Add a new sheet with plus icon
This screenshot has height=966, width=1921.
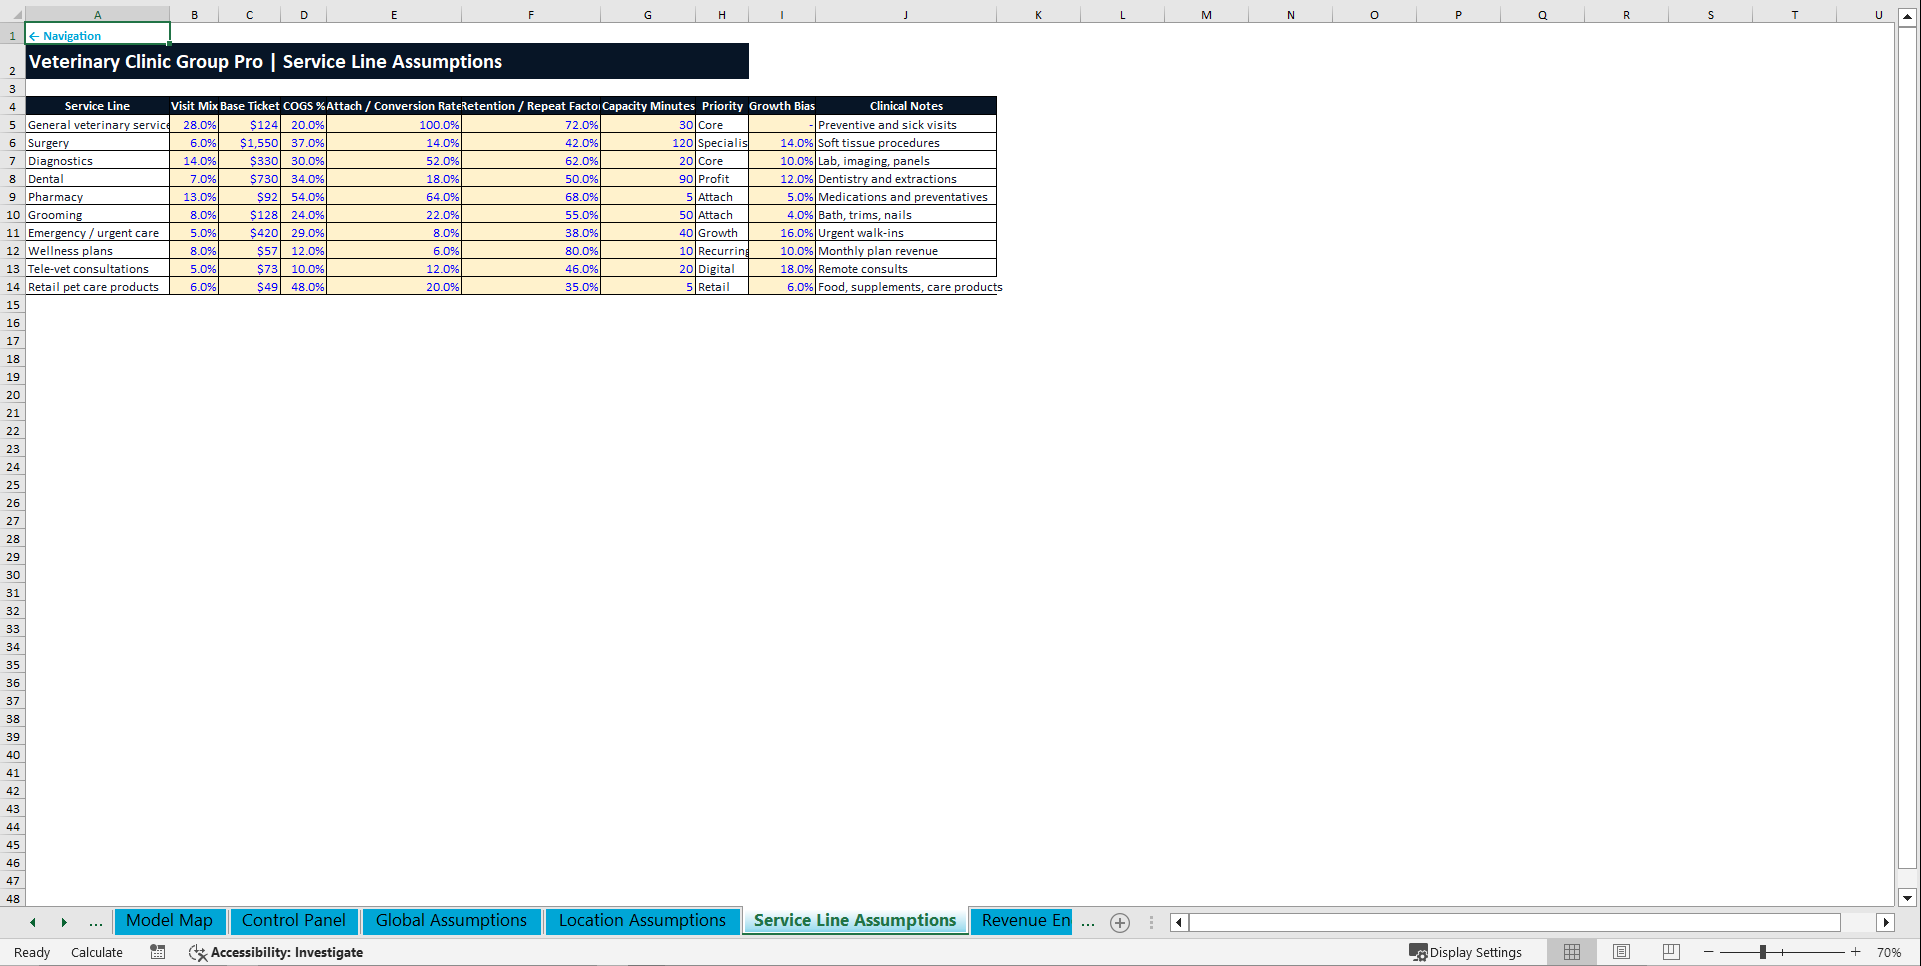coord(1120,923)
